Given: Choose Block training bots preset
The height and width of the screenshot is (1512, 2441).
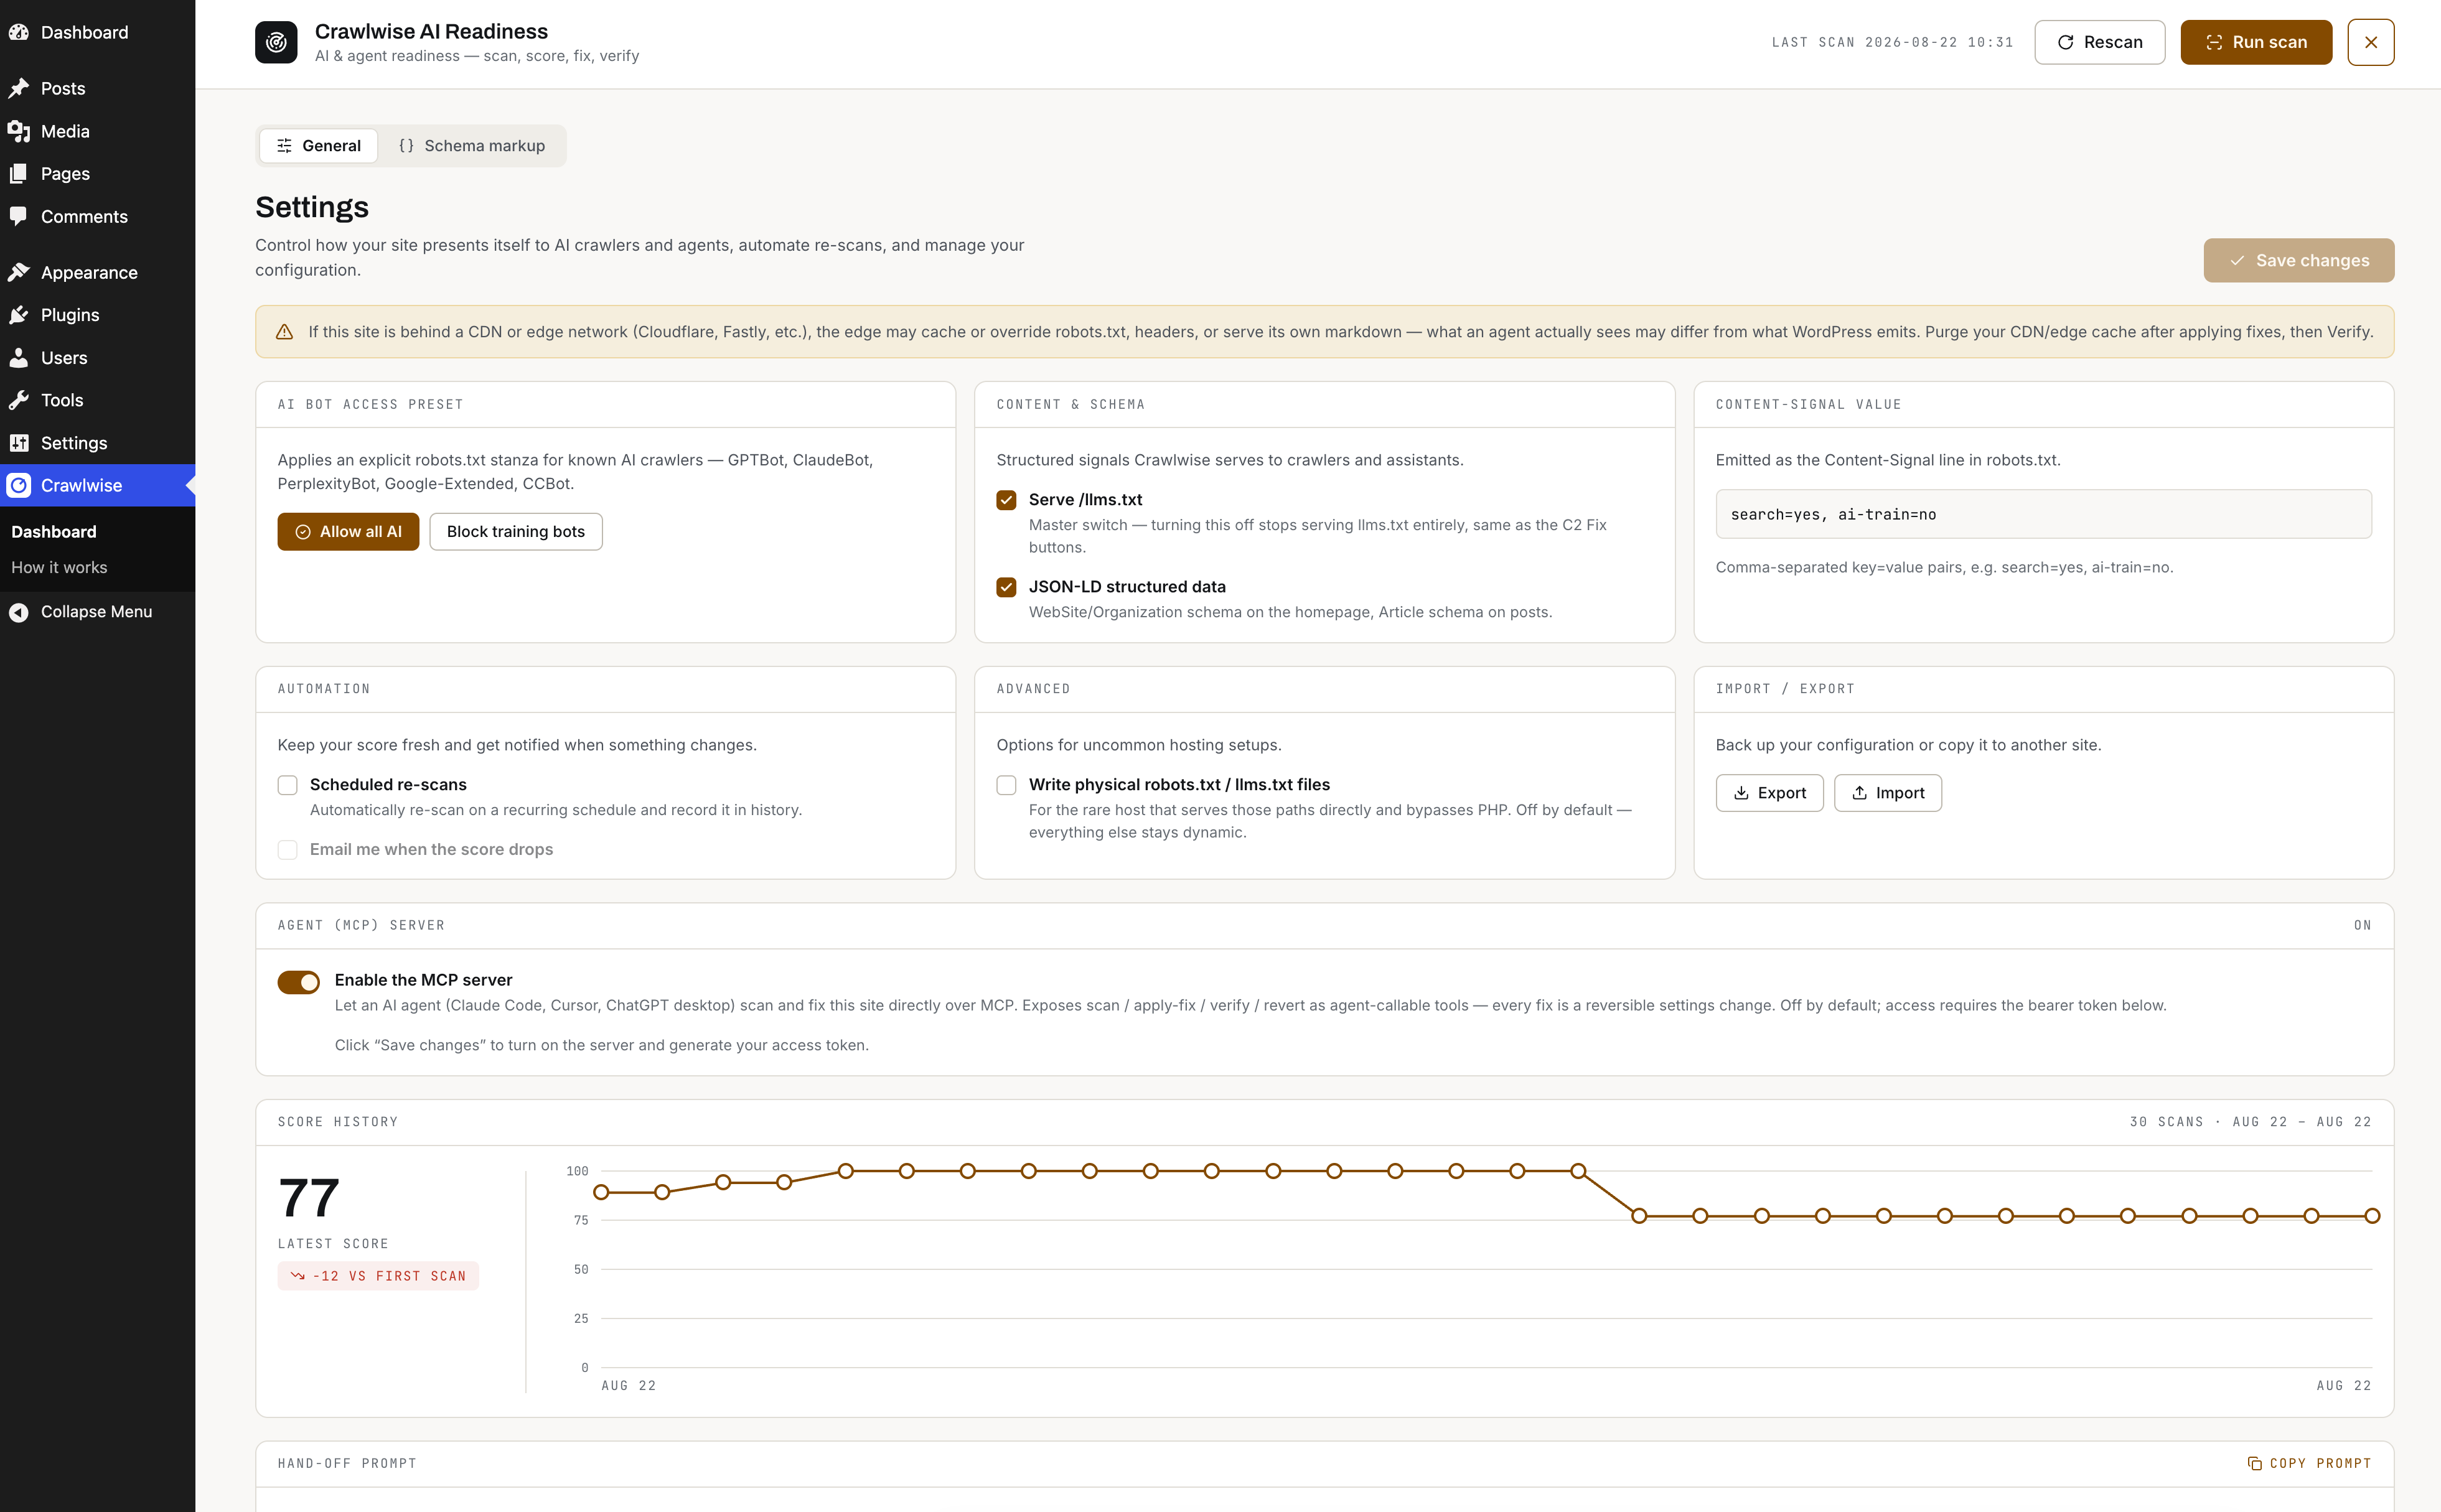Looking at the screenshot, I should [516, 532].
